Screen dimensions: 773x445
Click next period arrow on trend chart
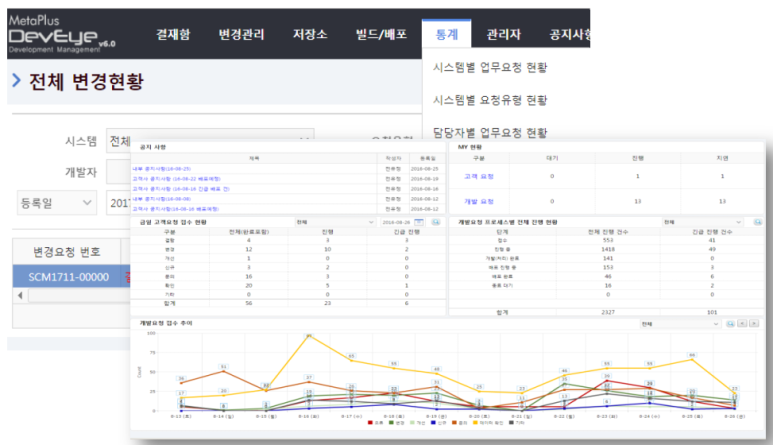point(754,324)
